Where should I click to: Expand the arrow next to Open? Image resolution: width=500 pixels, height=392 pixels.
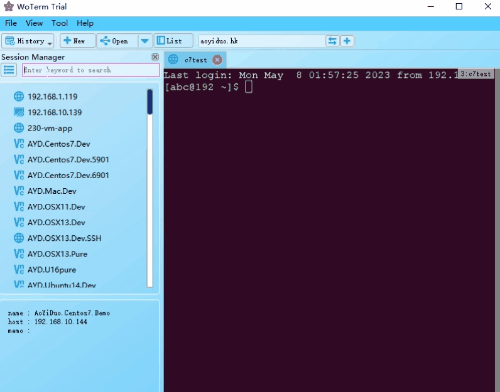point(145,41)
